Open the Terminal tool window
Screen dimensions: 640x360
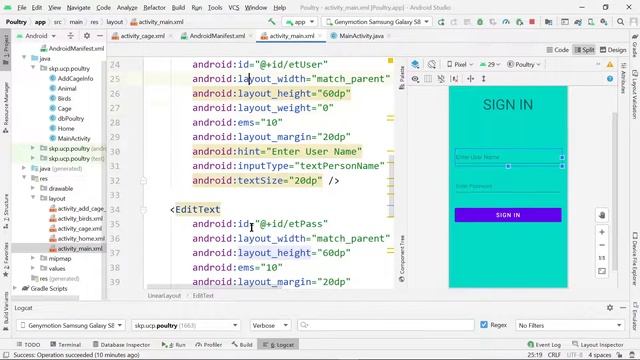click(x=66, y=344)
